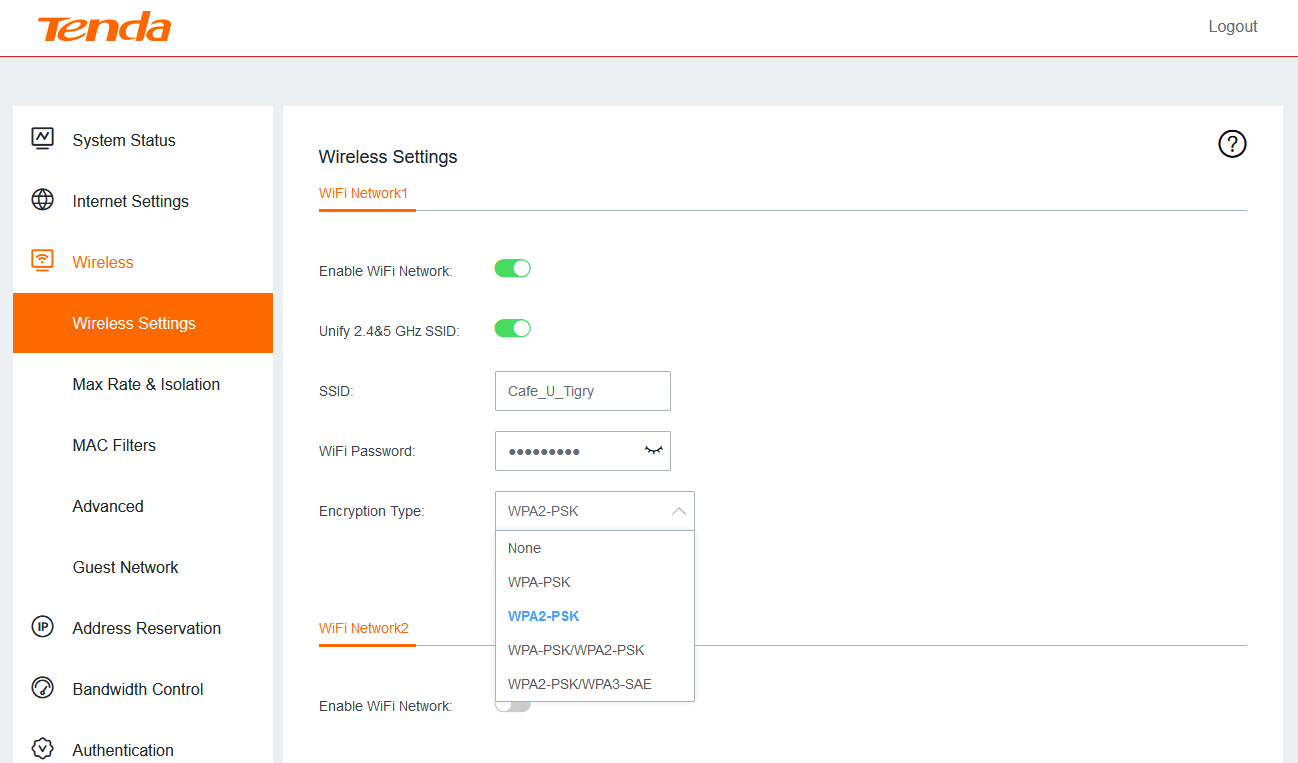The image size is (1298, 763).
Task: Choose the highlighted WPA2-PSK list option
Action: 595,616
